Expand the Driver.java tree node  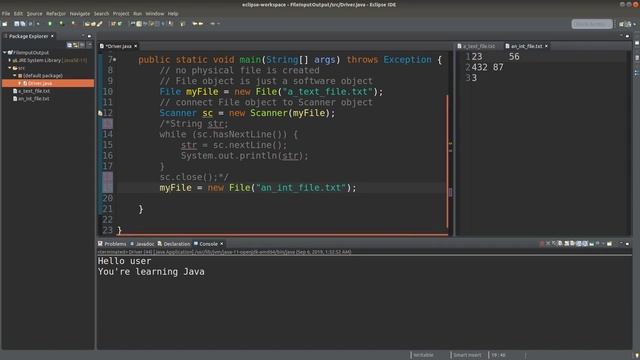pyautogui.click(x=20, y=83)
